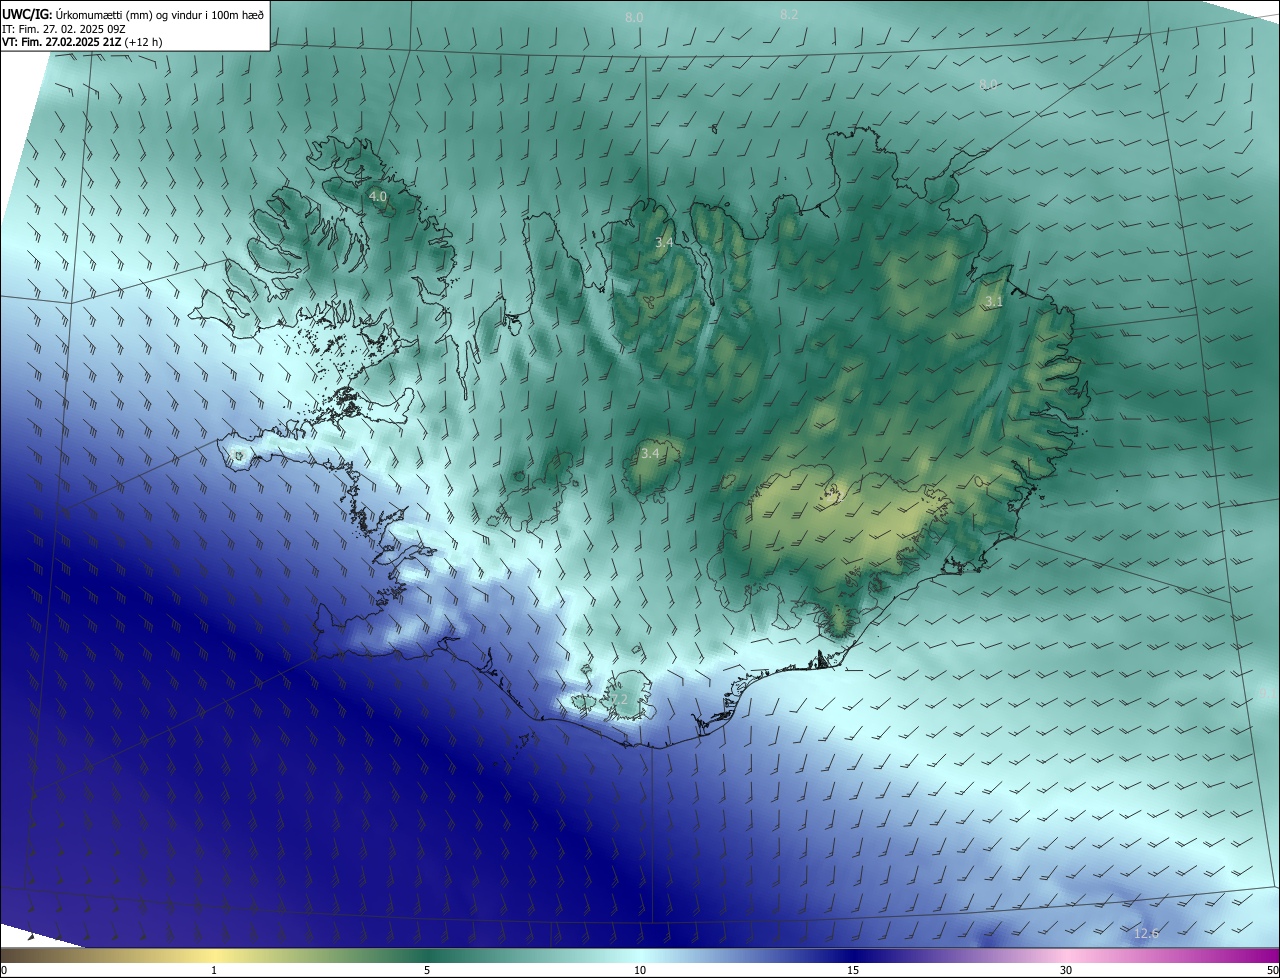
Task: Click the yellow band of the color scale
Action: click(215, 956)
